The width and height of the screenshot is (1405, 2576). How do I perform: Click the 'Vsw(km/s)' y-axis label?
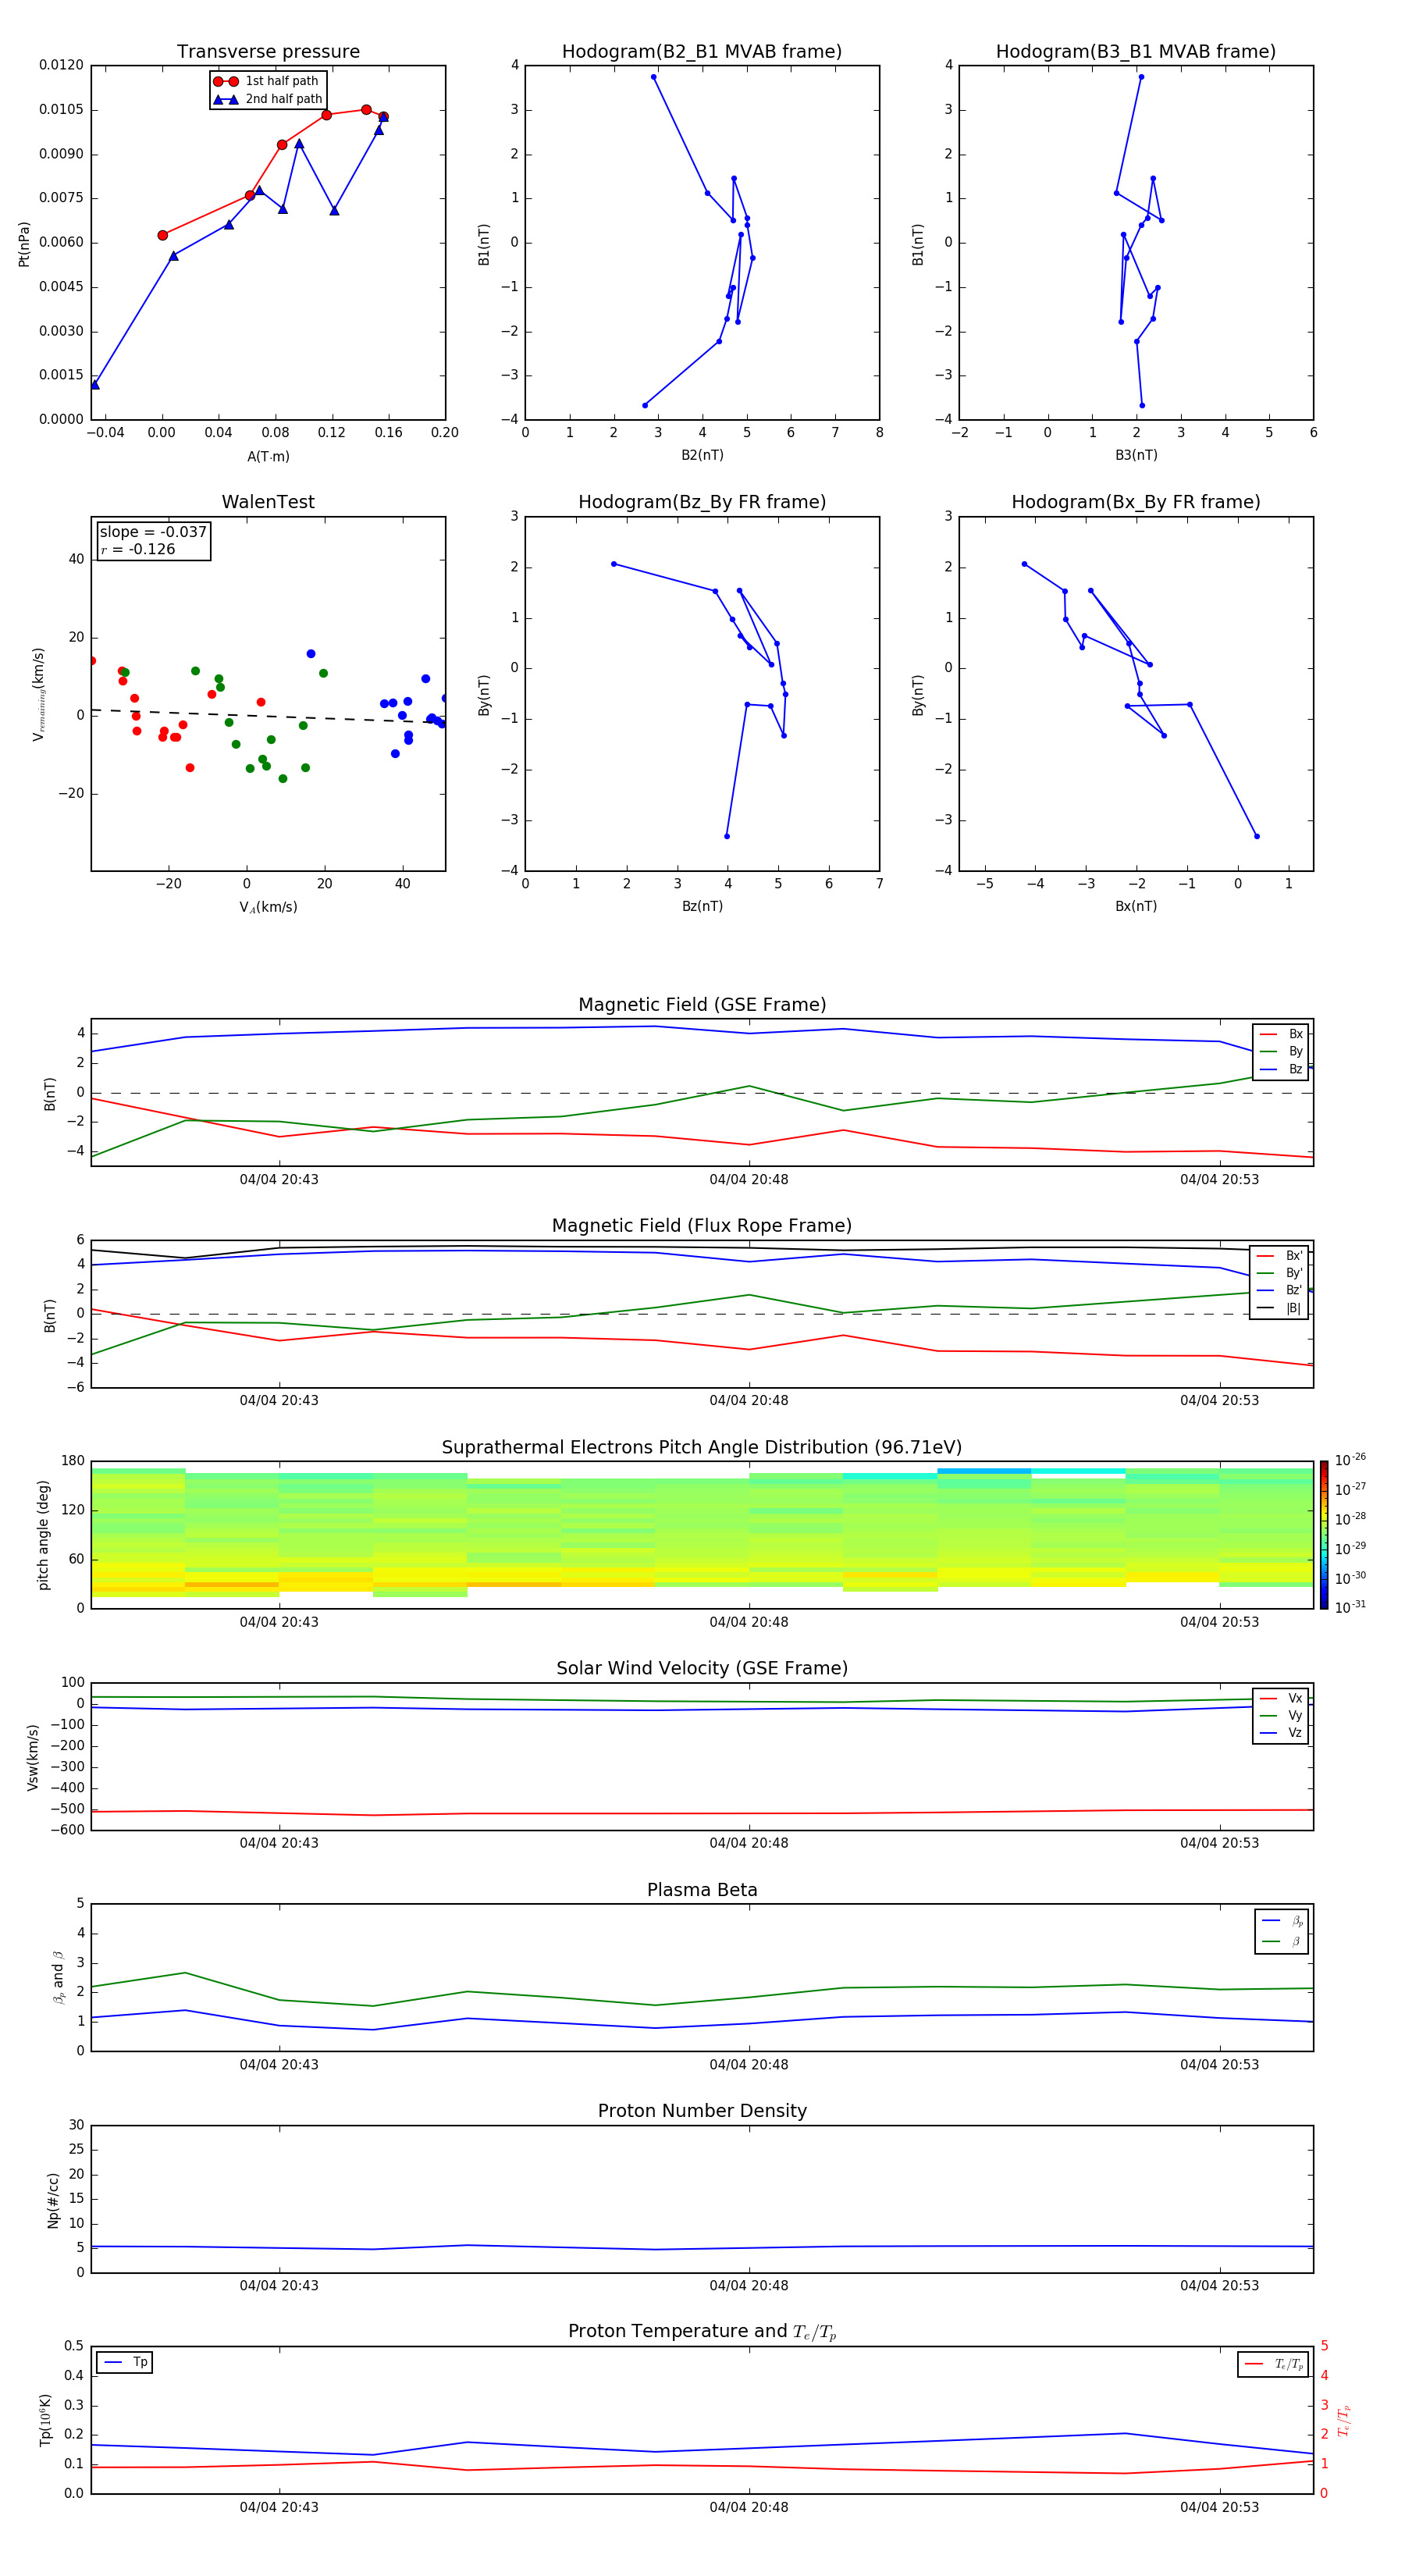click(33, 1757)
